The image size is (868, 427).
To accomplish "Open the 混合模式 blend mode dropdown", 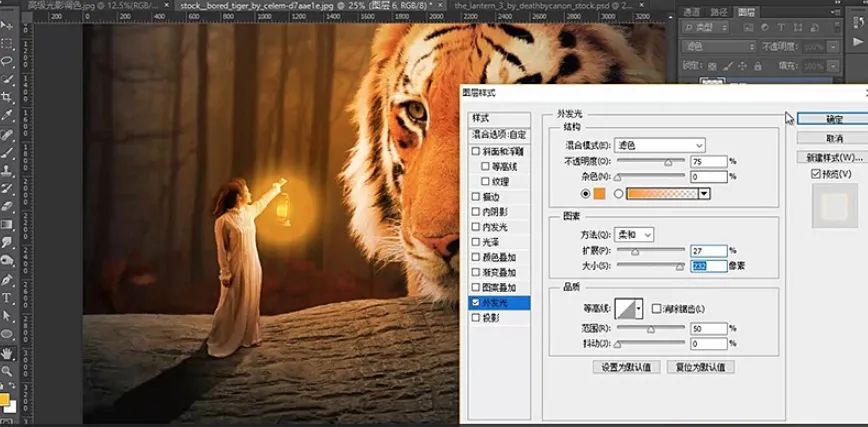I will (x=660, y=145).
